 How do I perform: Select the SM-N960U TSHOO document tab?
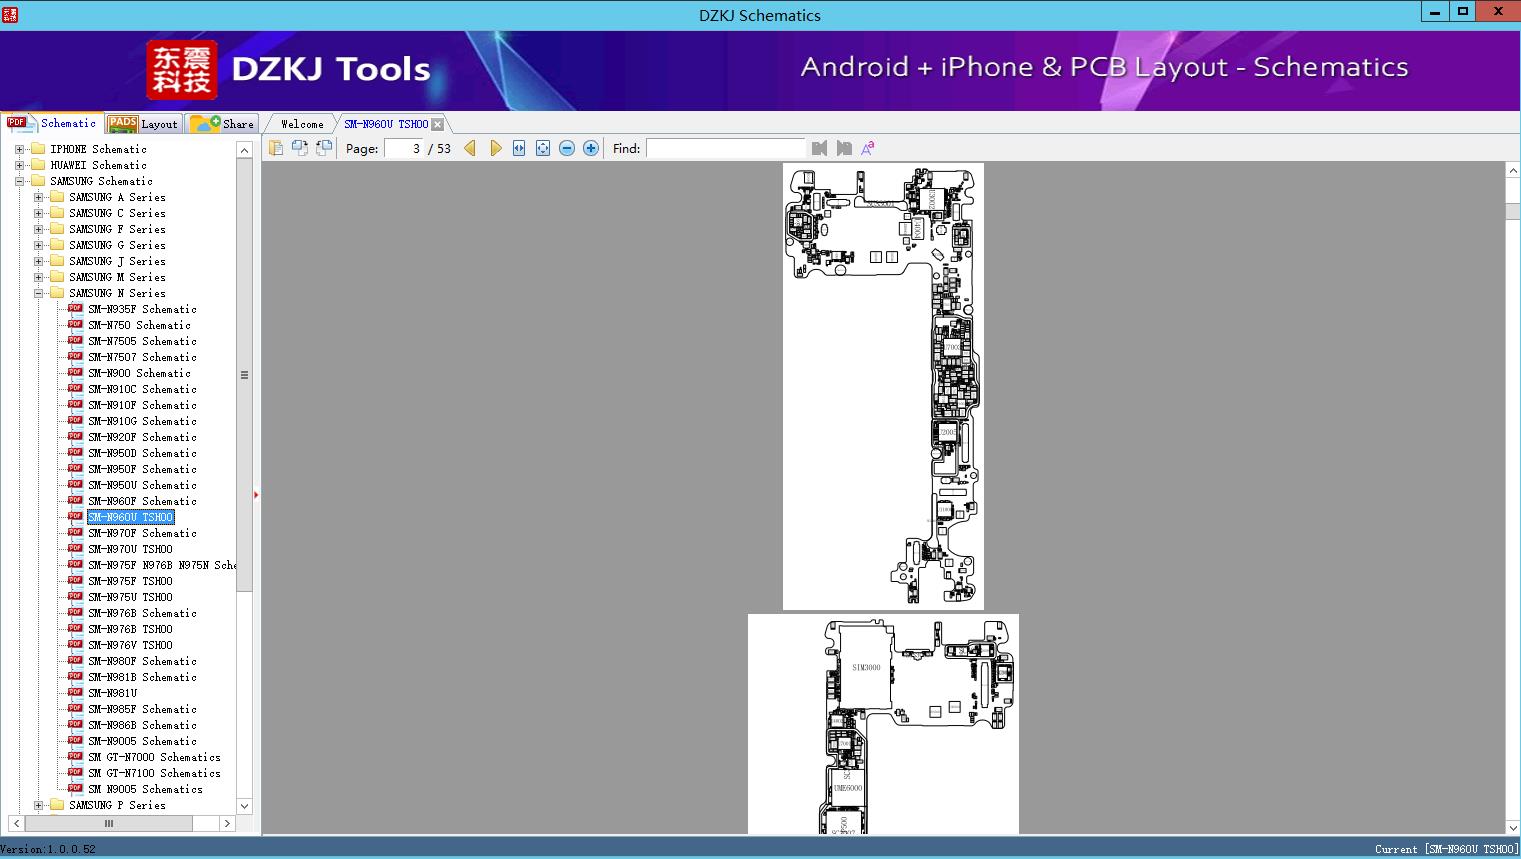point(386,124)
